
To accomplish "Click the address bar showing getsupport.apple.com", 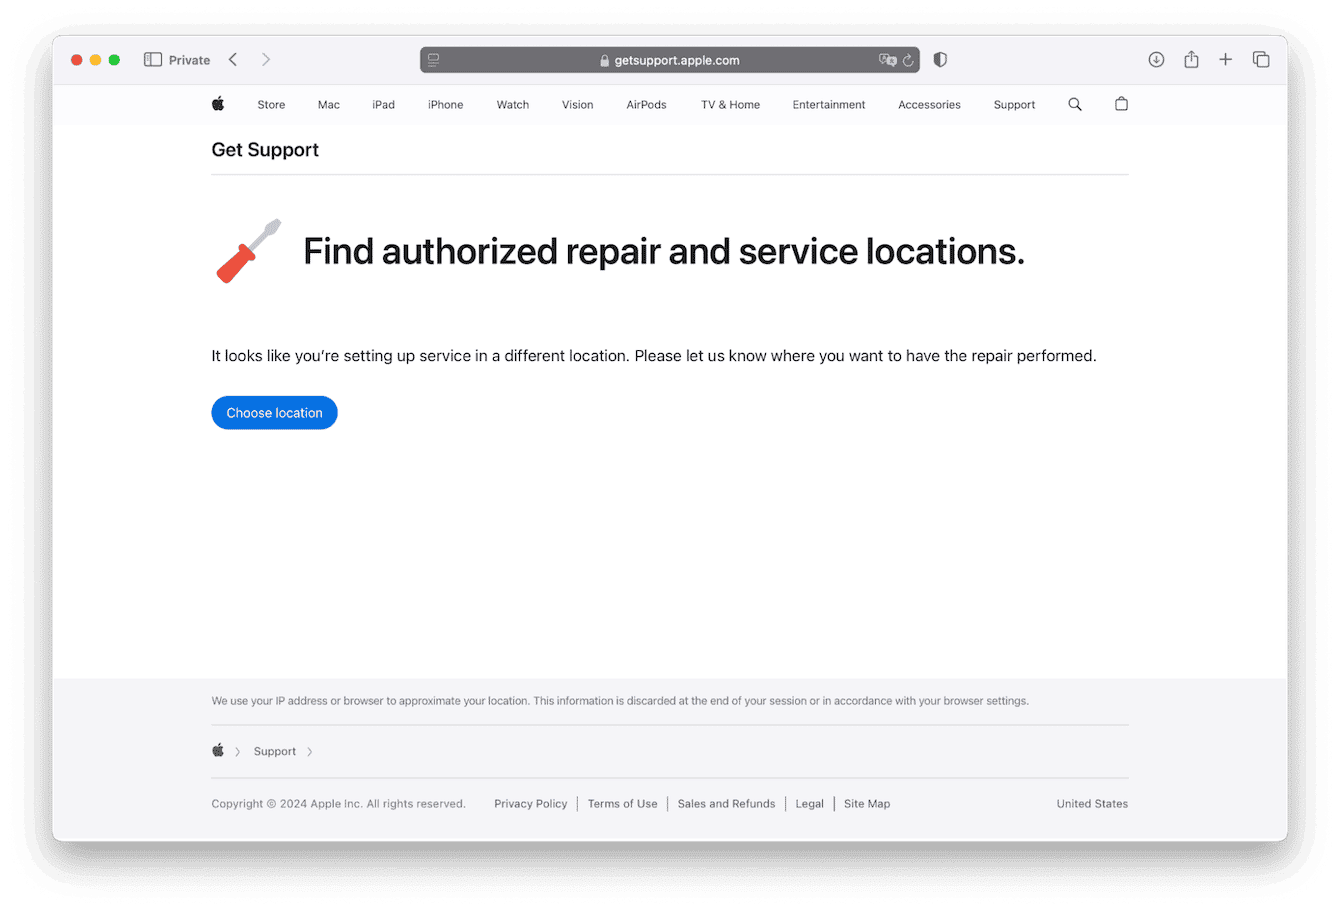I will pyautogui.click(x=670, y=60).
